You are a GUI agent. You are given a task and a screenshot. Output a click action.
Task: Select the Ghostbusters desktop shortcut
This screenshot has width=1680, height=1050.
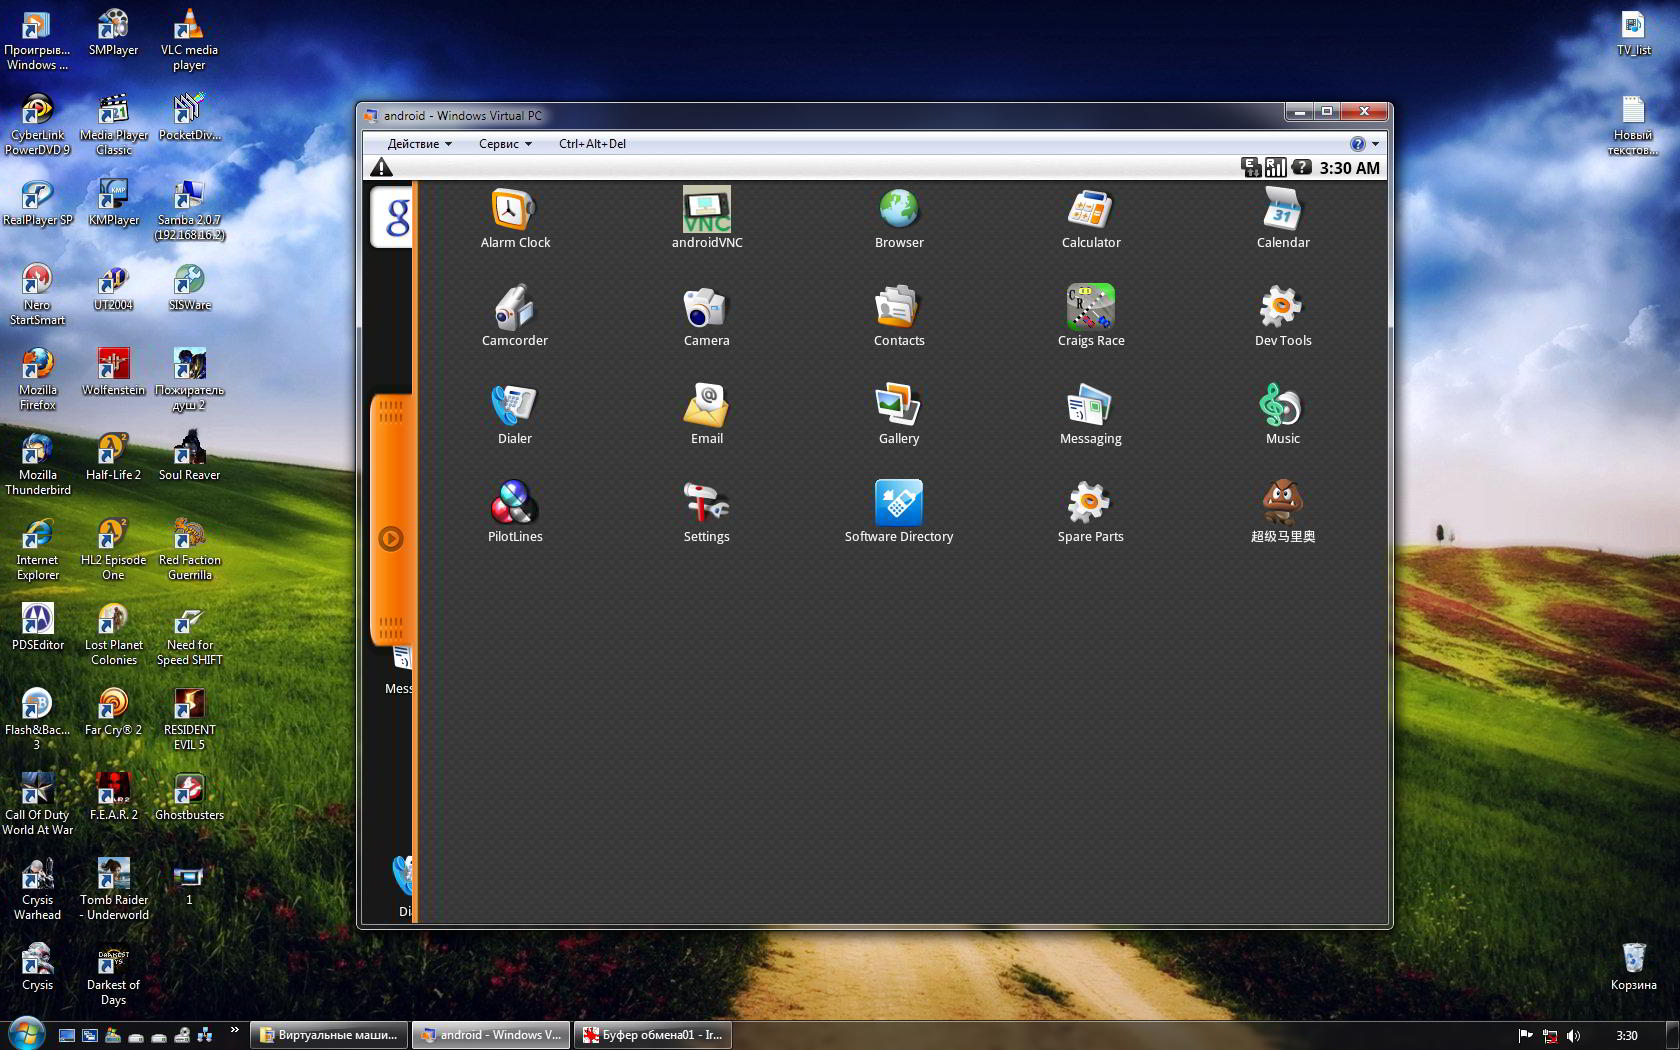tap(189, 798)
